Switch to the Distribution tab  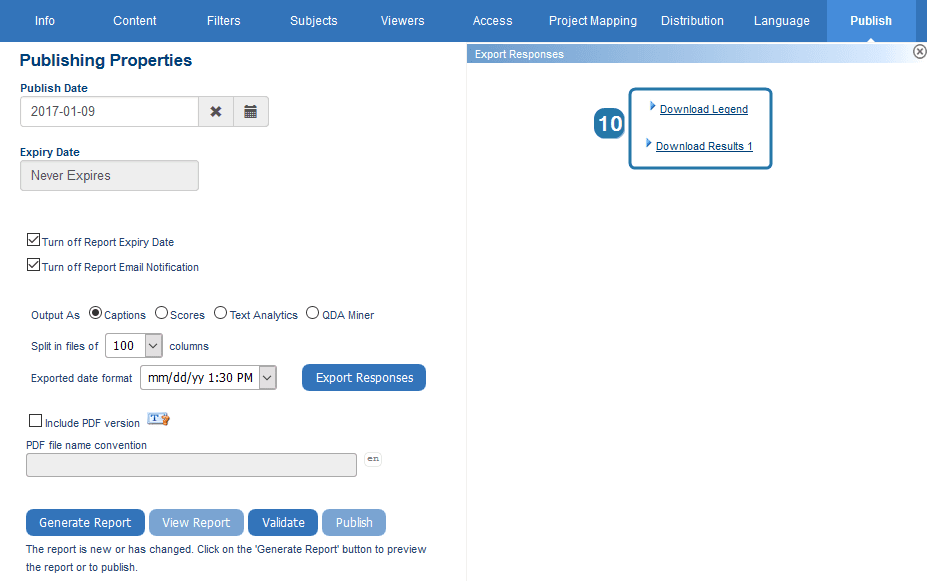coord(691,20)
